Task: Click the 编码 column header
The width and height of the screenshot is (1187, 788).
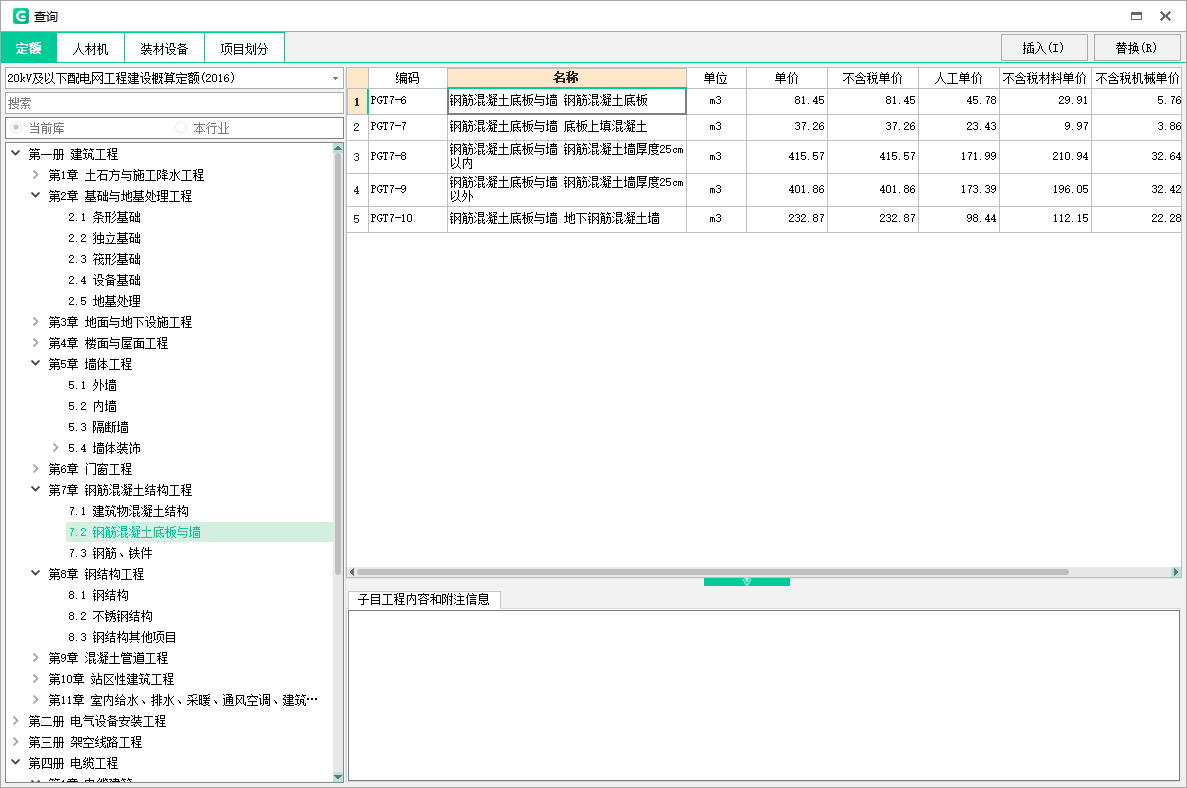Action: [x=407, y=78]
